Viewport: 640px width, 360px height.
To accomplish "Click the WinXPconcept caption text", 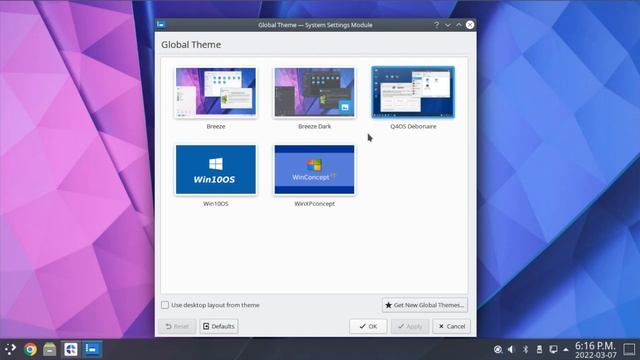I will point(314,203).
